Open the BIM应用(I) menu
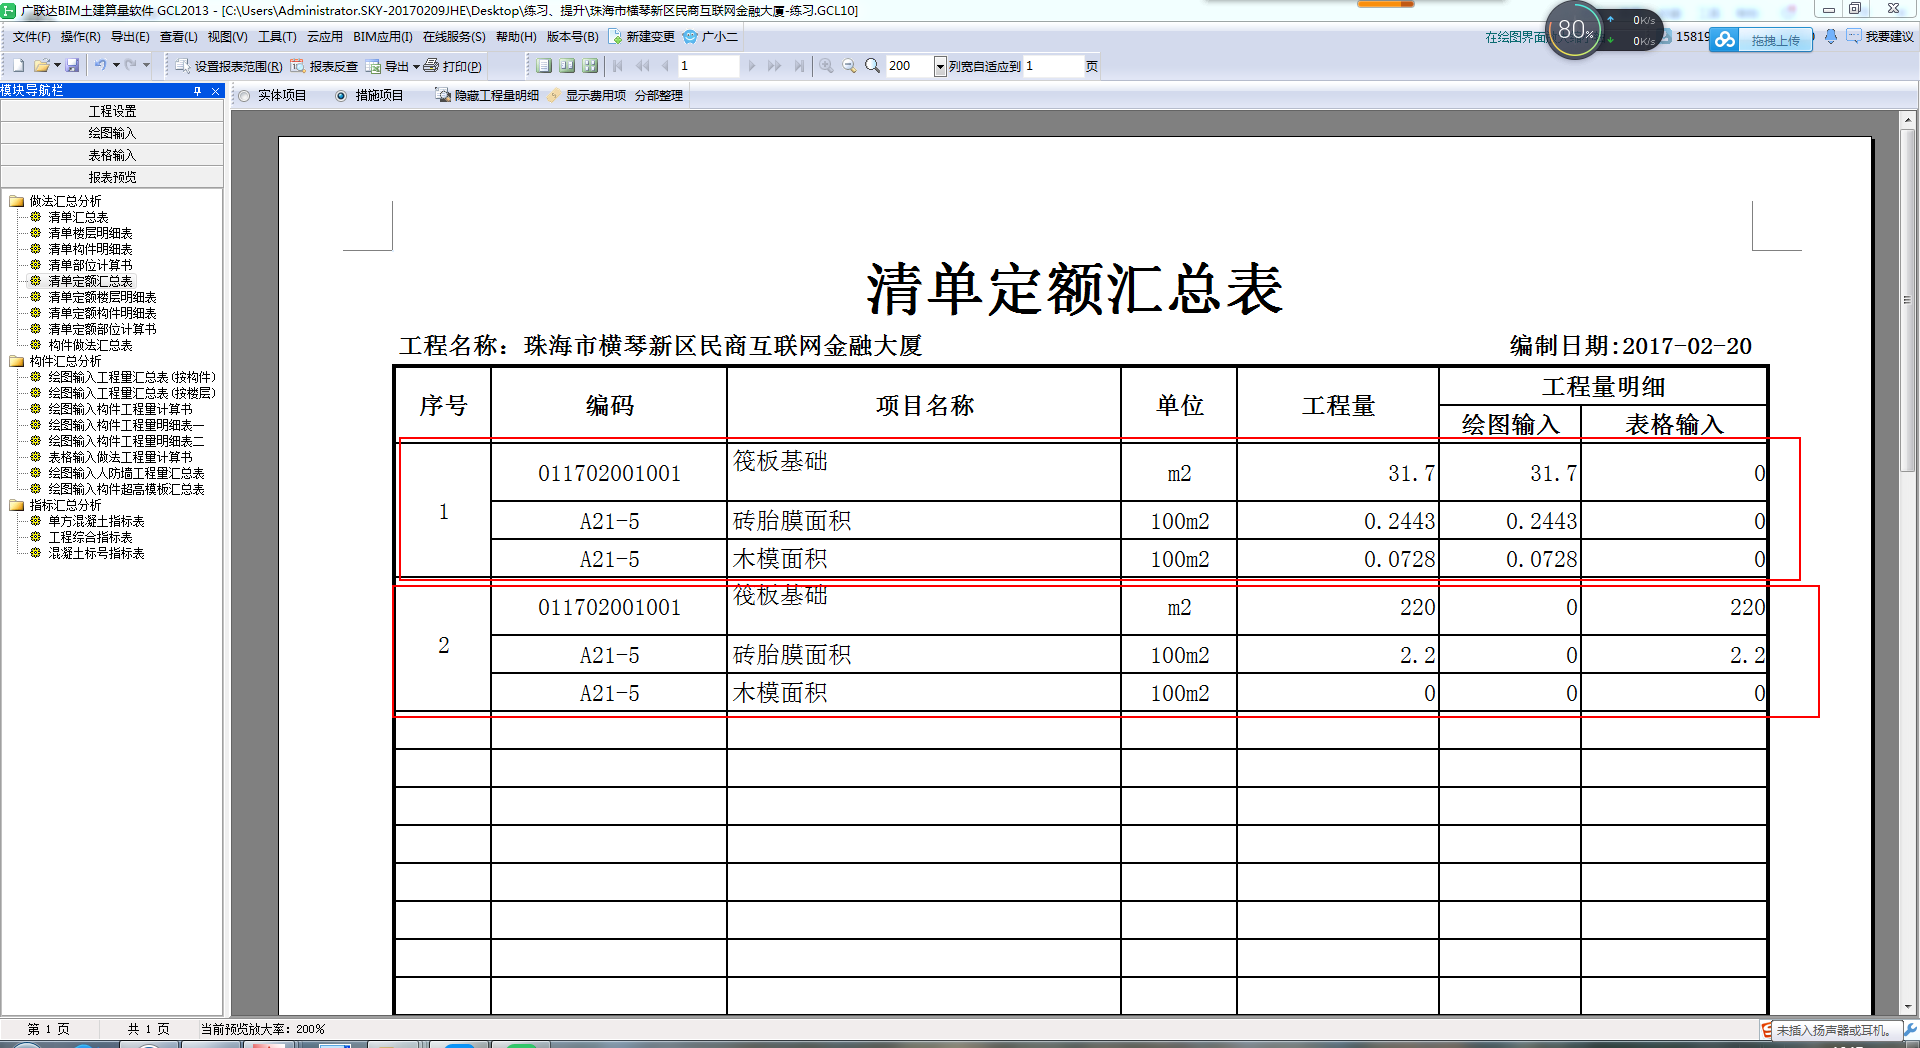This screenshot has width=1920, height=1048. pyautogui.click(x=383, y=37)
